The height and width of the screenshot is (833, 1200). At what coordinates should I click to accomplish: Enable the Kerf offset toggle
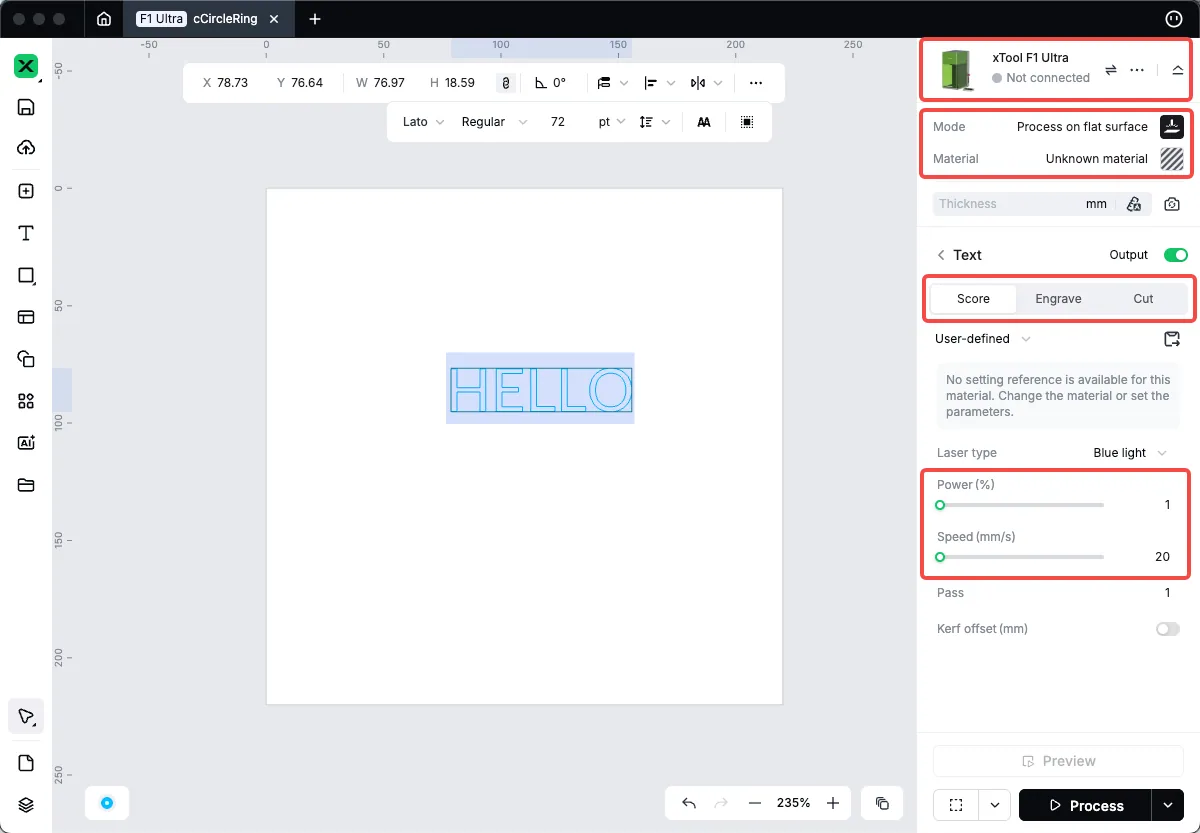1168,629
